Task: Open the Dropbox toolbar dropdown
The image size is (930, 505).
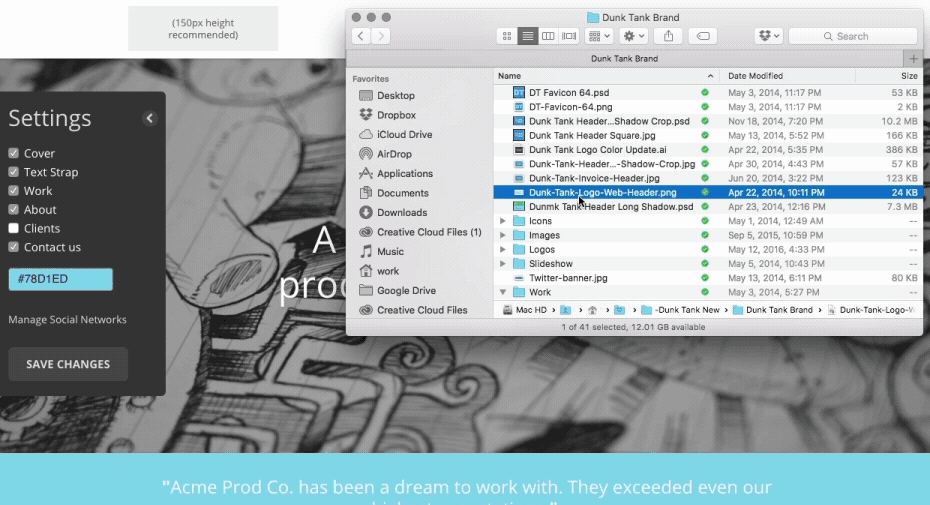Action: pos(769,36)
